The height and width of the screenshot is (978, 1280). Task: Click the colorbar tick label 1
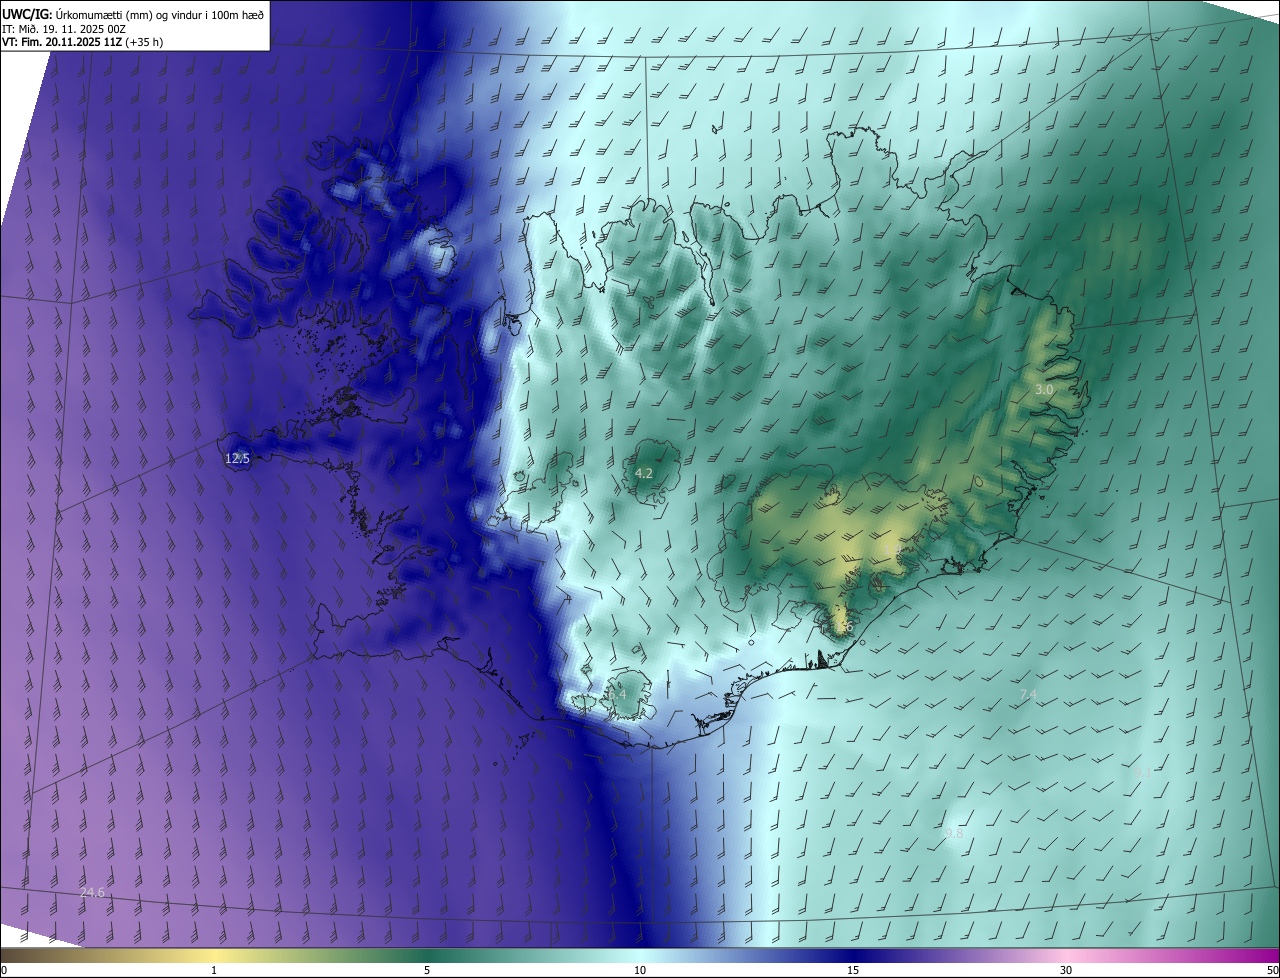coord(214,970)
